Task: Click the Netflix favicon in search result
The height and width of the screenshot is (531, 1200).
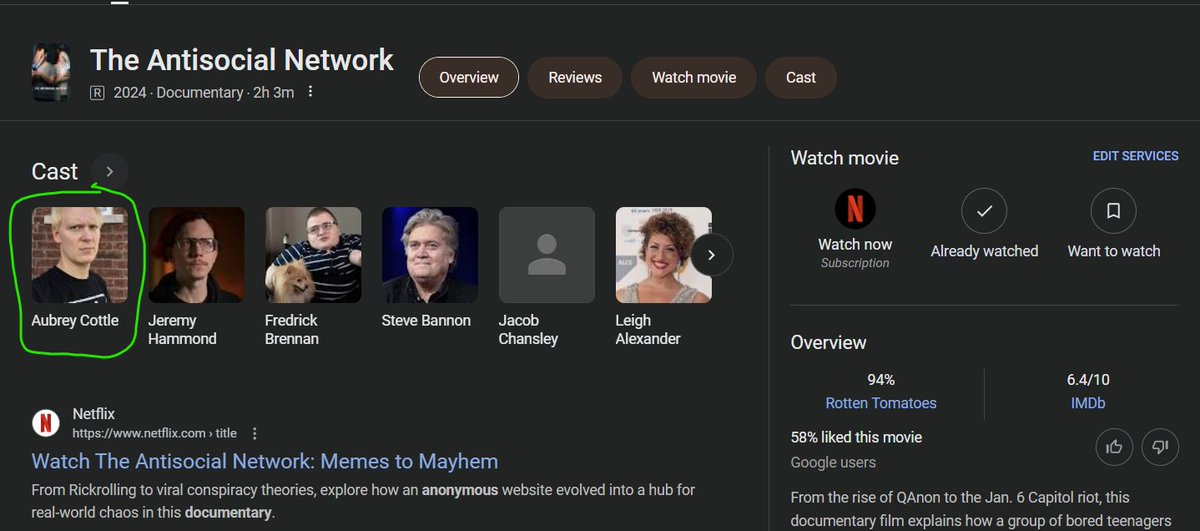Action: pyautogui.click(x=45, y=423)
